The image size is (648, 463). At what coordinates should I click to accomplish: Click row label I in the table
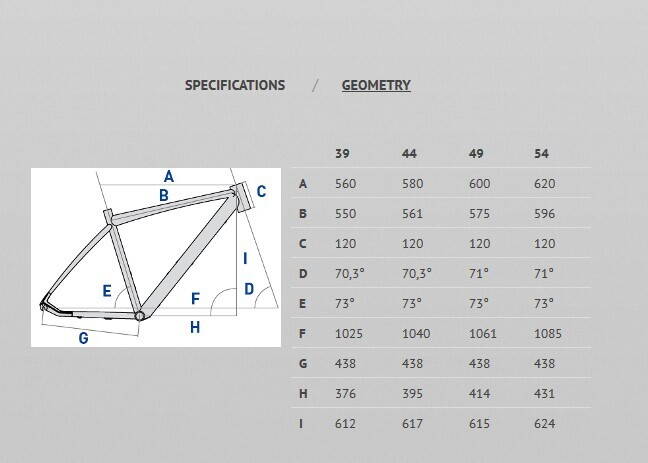click(303, 424)
